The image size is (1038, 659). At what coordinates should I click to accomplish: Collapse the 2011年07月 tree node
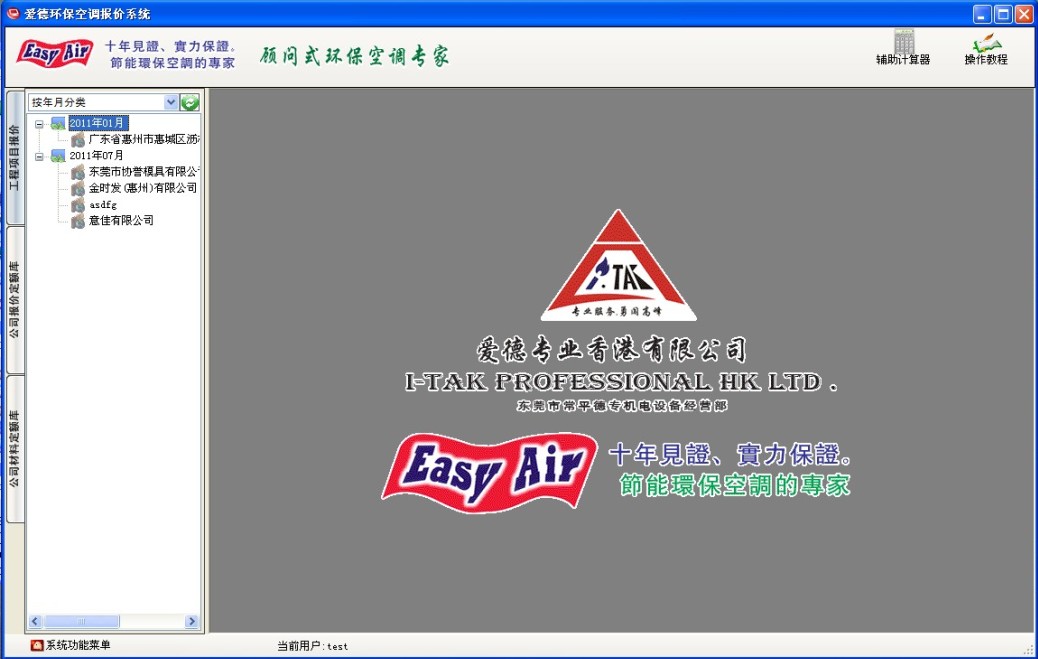(x=39, y=156)
